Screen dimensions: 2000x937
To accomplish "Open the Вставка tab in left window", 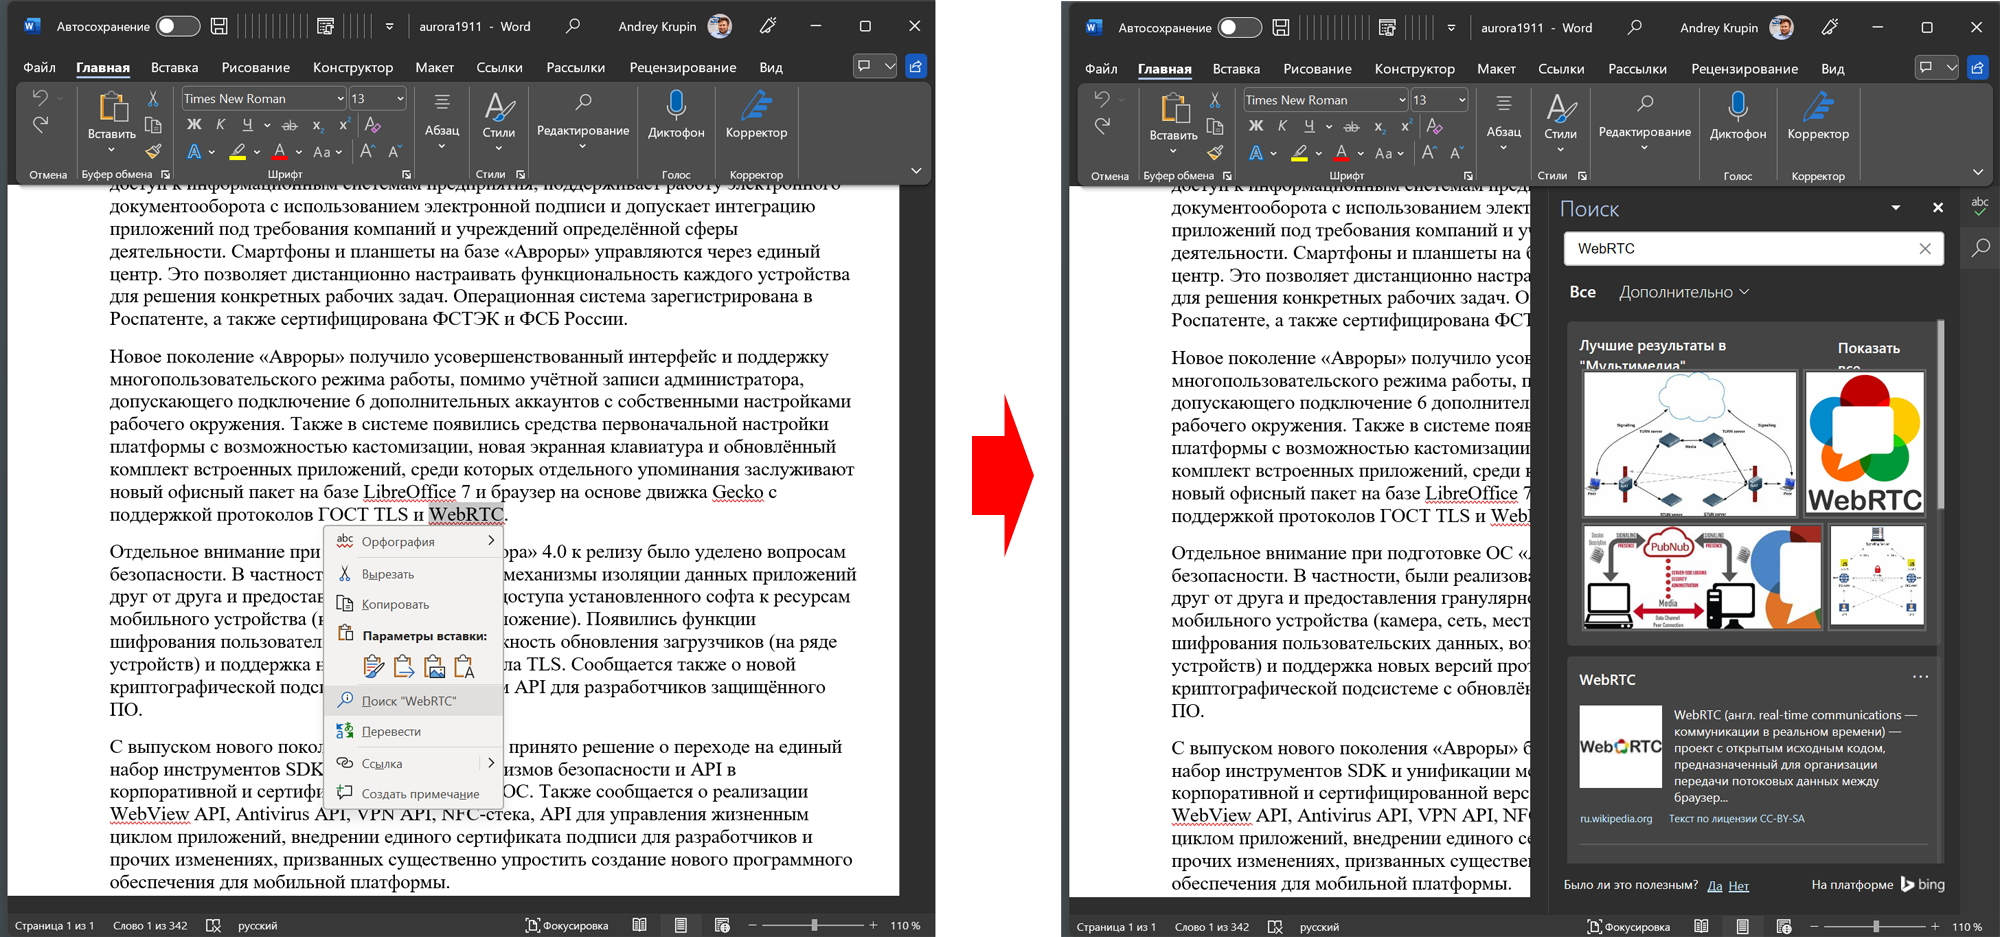I will (x=174, y=67).
